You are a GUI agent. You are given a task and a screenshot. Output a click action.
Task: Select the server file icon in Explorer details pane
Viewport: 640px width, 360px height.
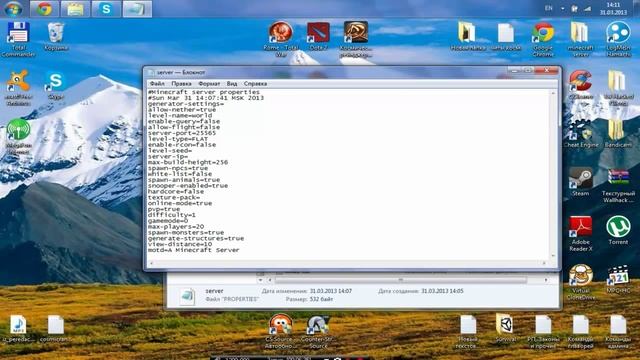tap(187, 296)
